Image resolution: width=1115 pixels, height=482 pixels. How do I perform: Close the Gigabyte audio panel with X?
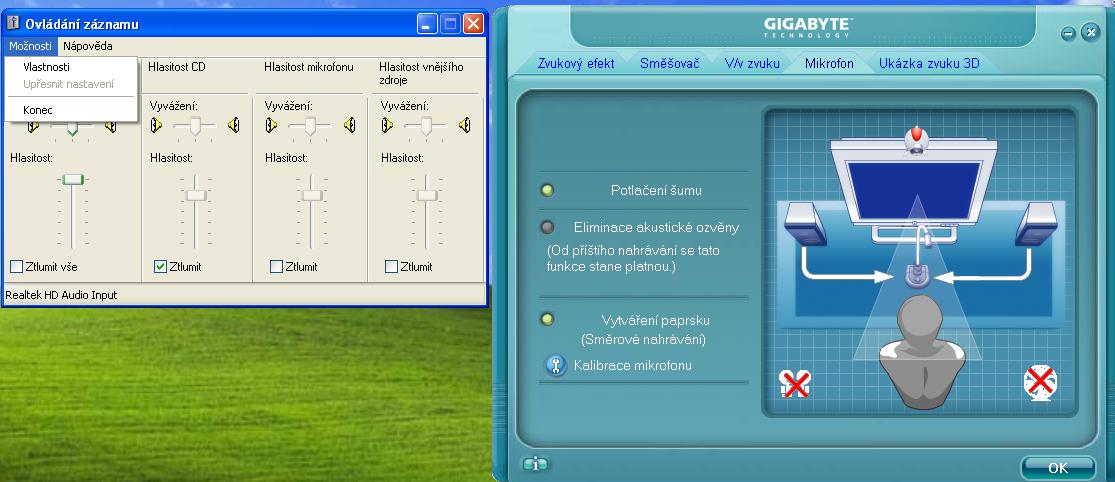click(1090, 31)
